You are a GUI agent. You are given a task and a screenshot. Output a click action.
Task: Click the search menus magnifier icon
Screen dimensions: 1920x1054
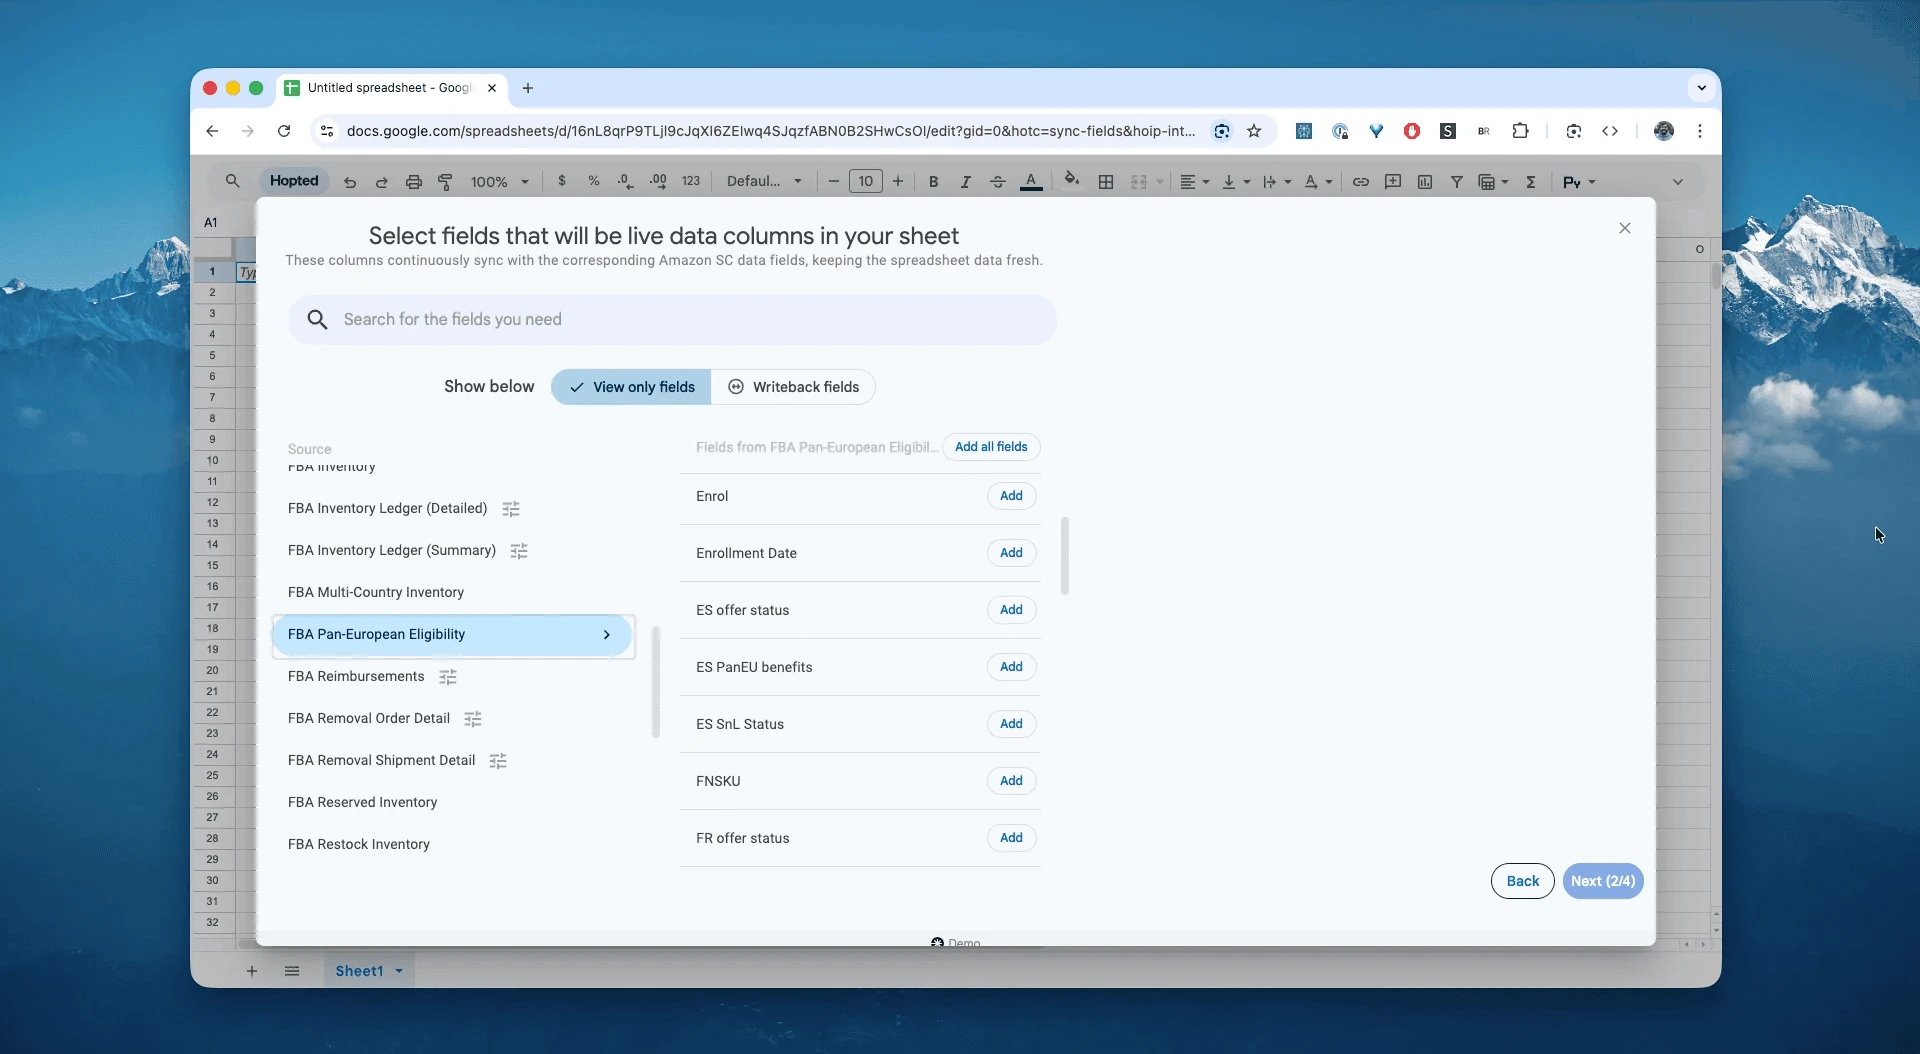(232, 181)
